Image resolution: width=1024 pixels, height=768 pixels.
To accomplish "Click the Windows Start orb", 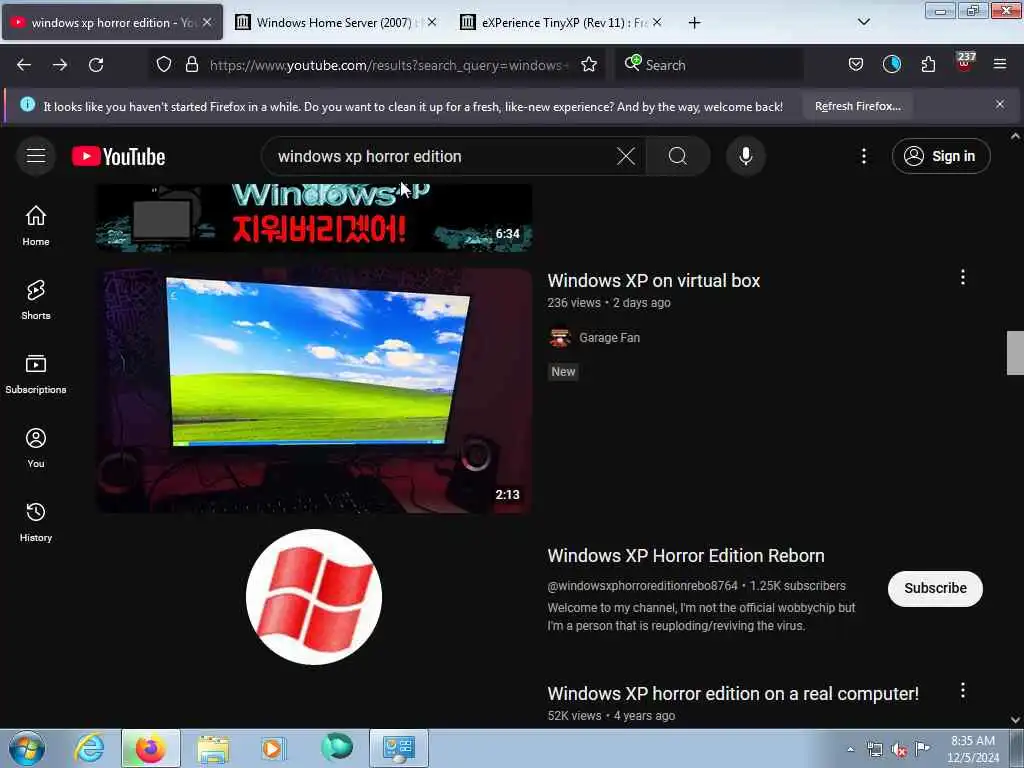I will coord(27,748).
